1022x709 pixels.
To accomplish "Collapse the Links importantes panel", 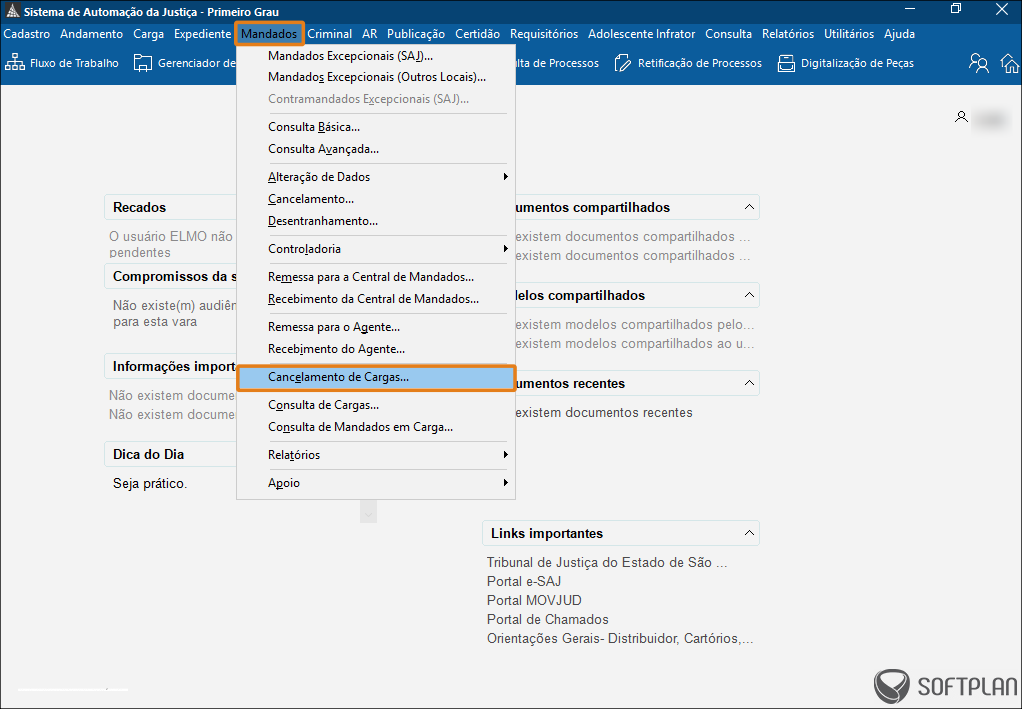I will click(x=748, y=533).
